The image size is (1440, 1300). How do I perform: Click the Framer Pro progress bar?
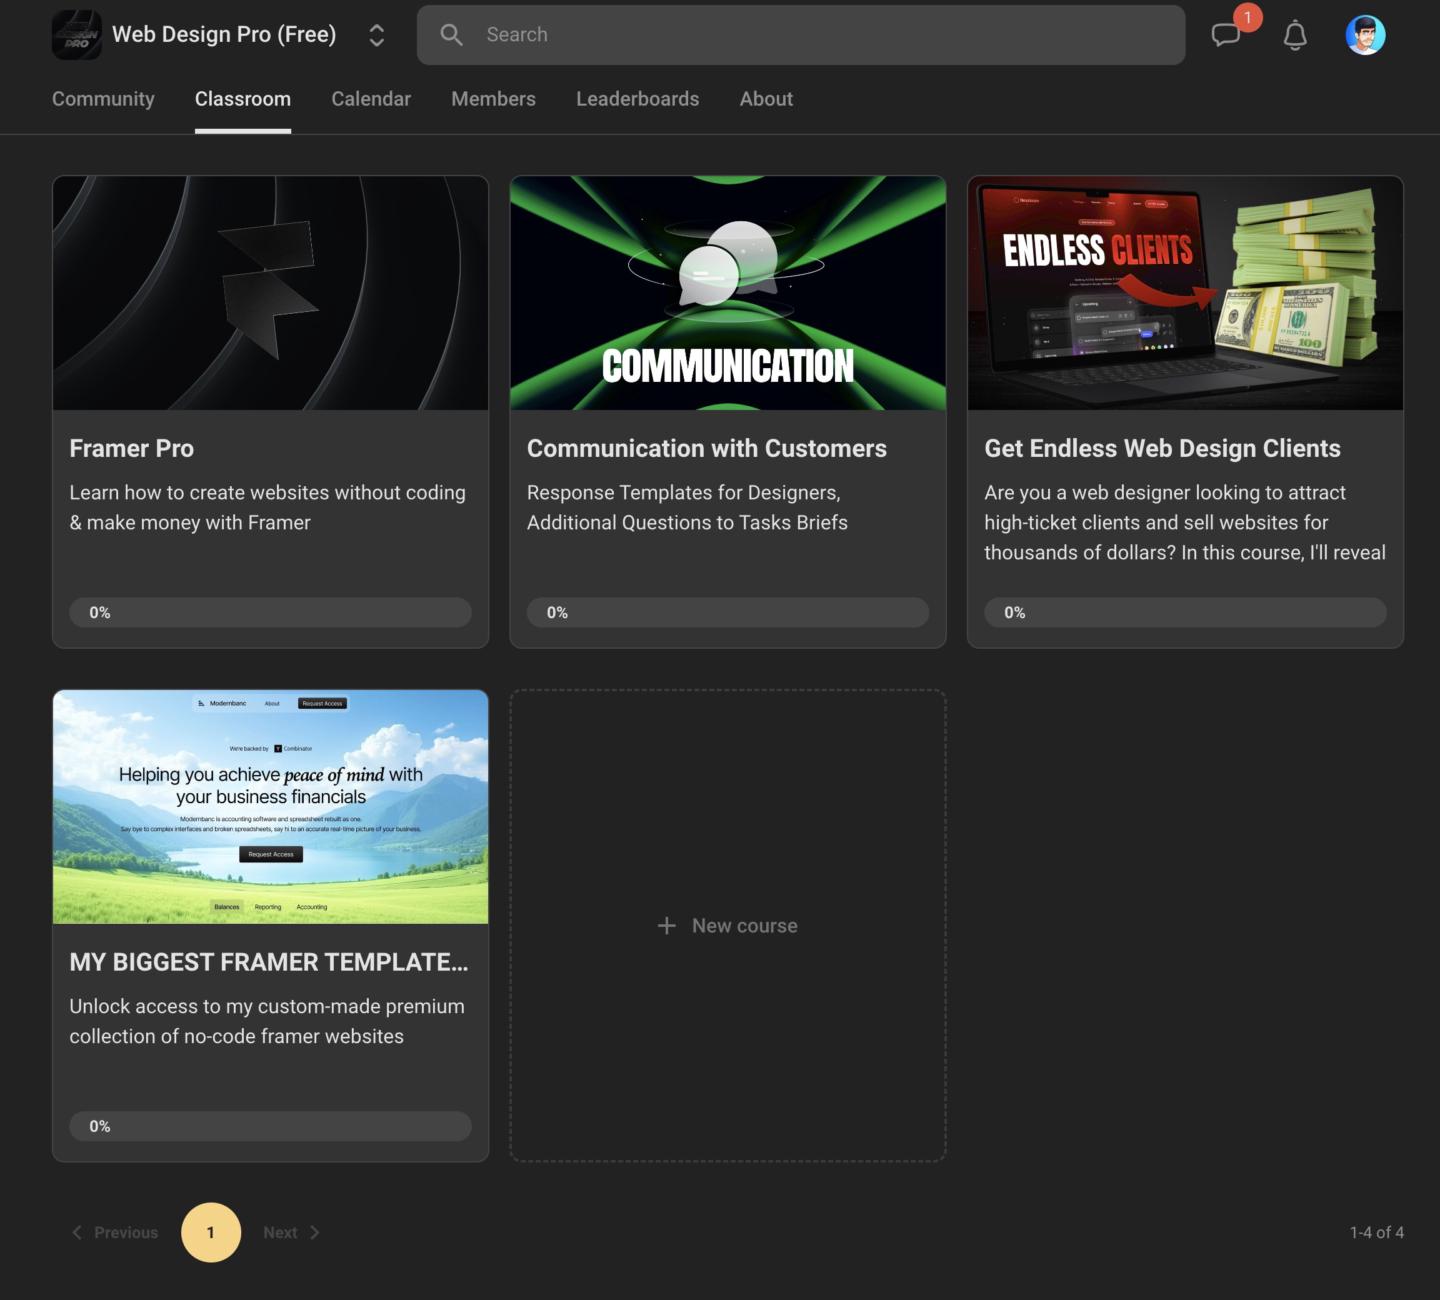tap(270, 613)
